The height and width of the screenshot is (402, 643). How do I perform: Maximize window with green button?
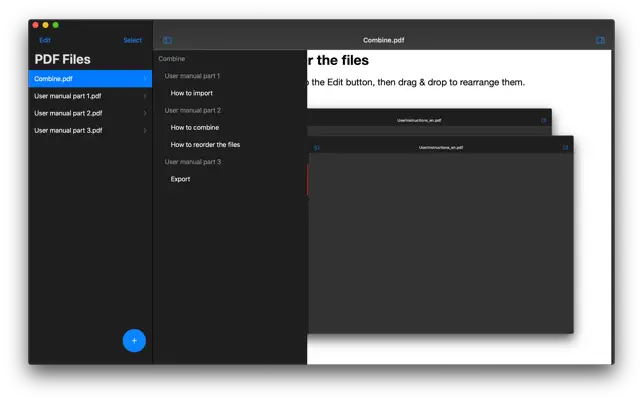(55, 25)
